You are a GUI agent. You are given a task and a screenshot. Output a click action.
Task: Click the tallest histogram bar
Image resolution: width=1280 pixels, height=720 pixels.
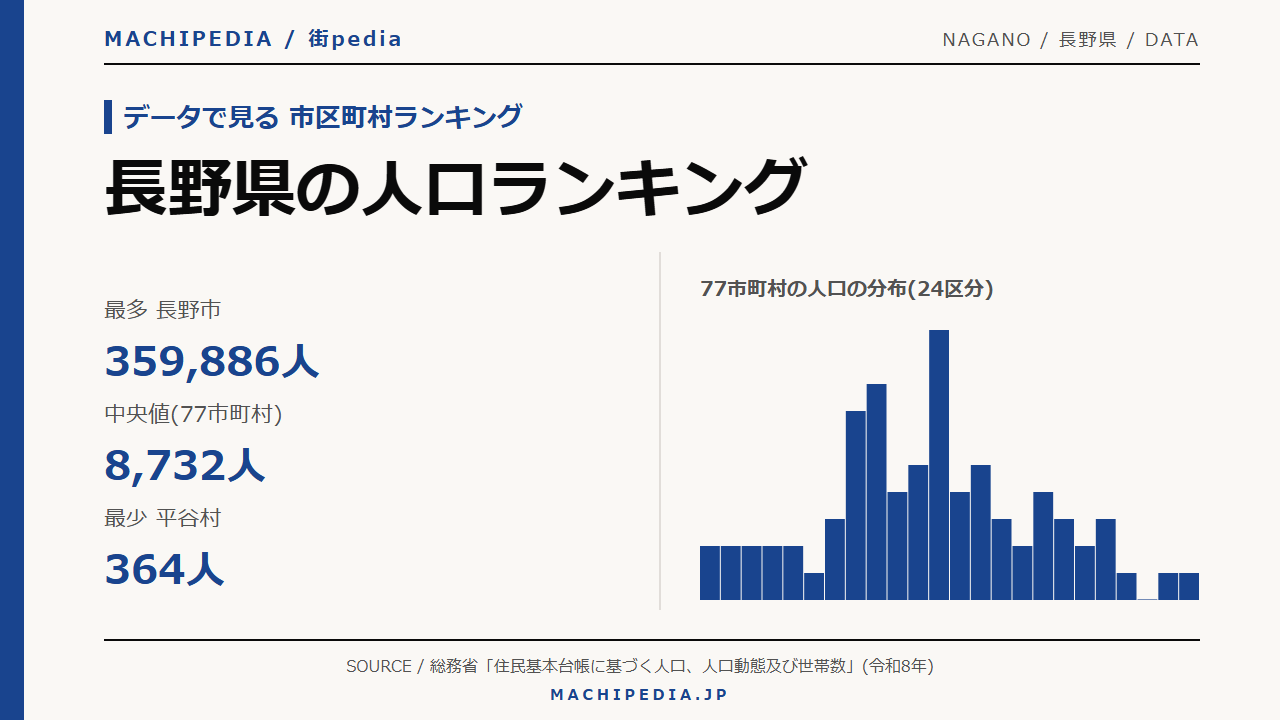939,465
